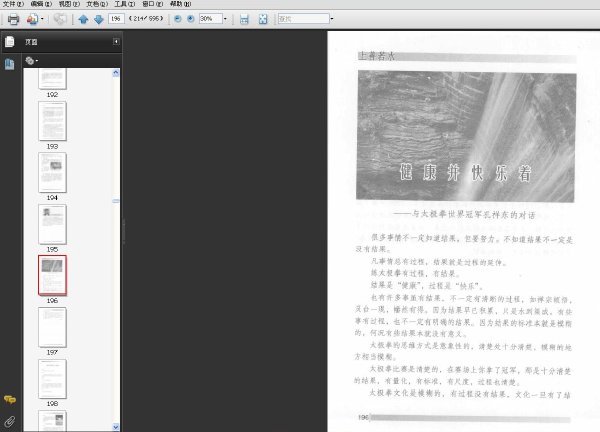Click the header text 上善若水
This screenshot has width=600, height=432.
click(x=376, y=56)
